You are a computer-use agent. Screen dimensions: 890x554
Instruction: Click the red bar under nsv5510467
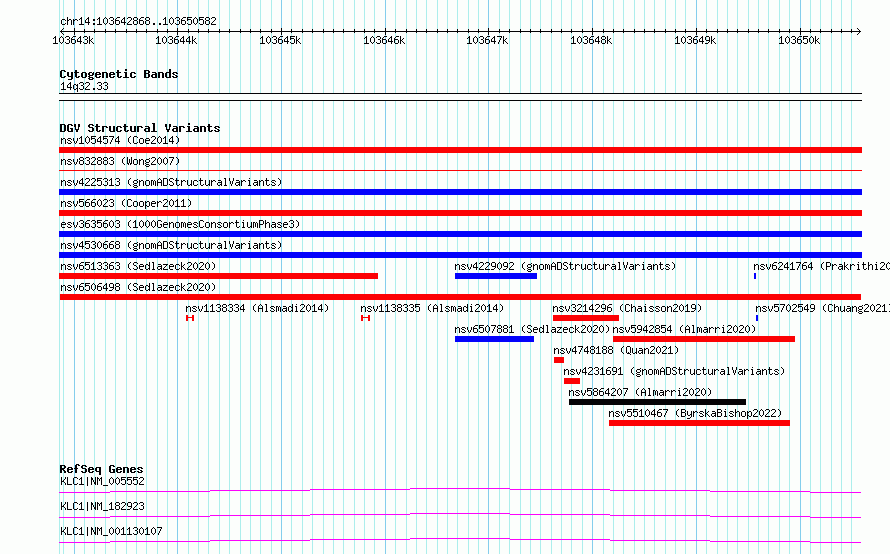(699, 423)
